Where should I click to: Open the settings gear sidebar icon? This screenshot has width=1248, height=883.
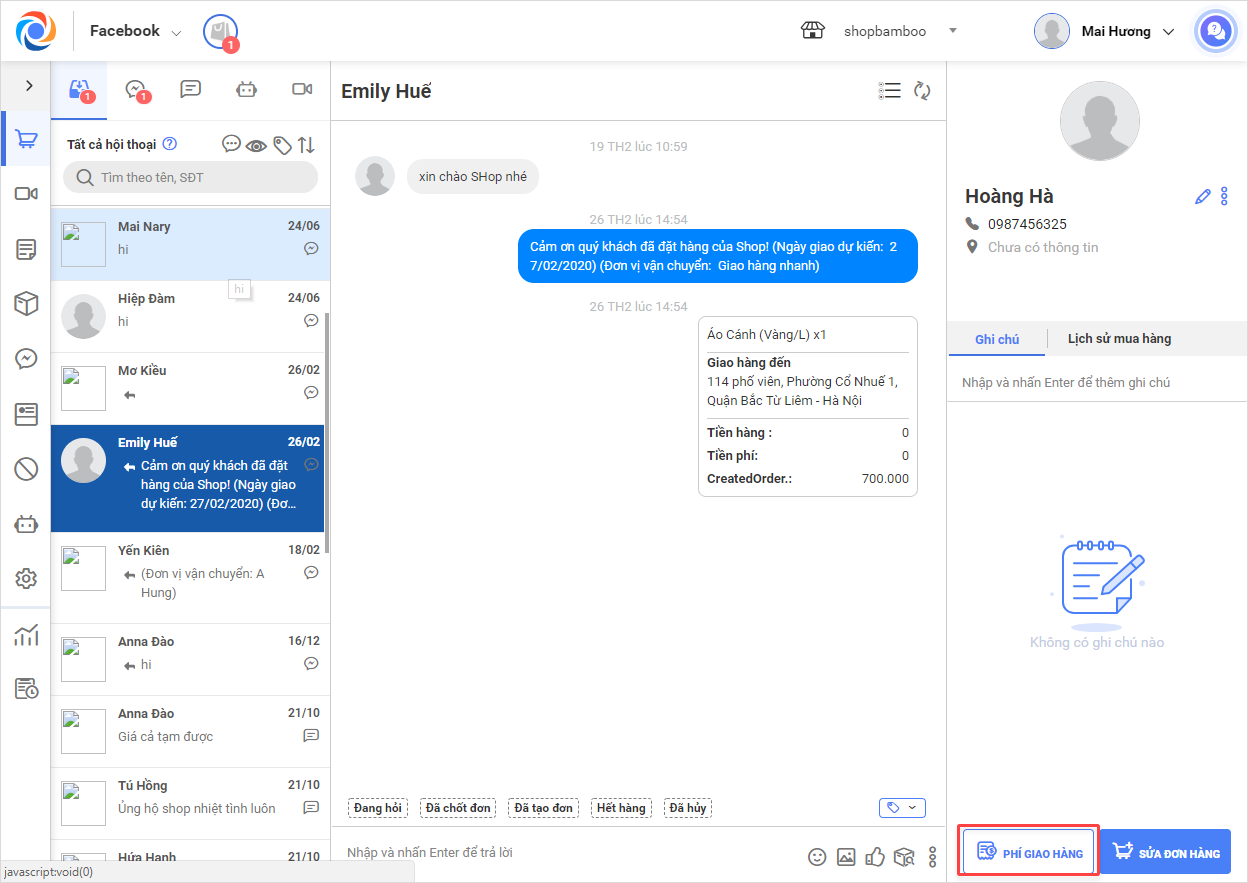26,579
